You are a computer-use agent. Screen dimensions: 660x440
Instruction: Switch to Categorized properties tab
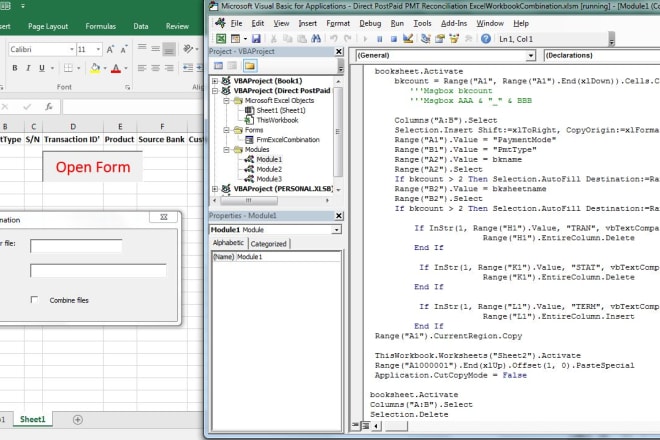(x=268, y=244)
